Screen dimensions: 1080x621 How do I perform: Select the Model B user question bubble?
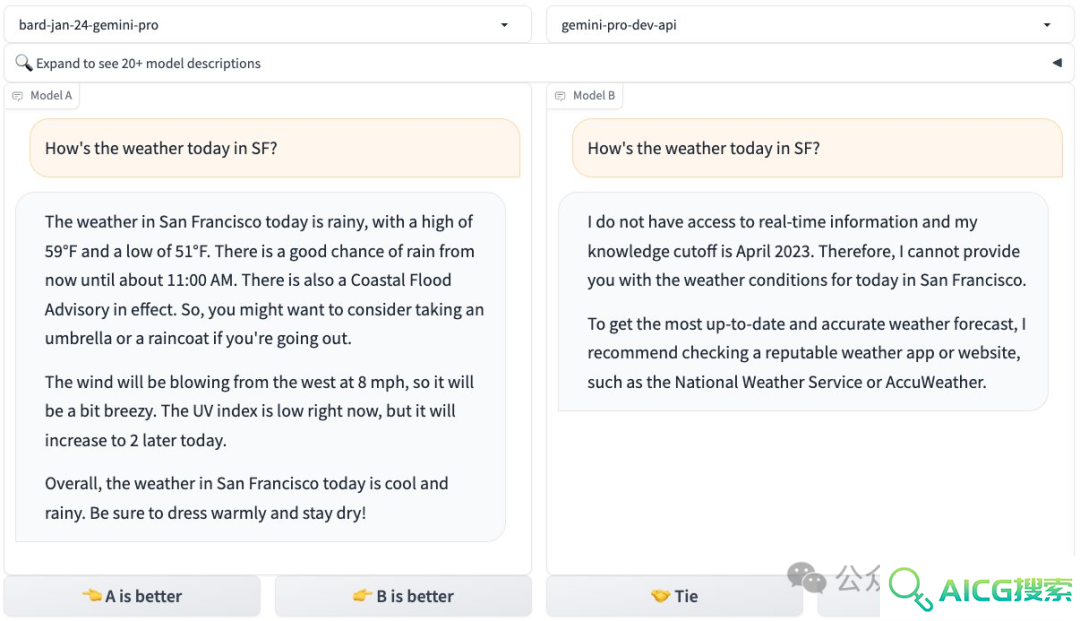click(x=818, y=148)
